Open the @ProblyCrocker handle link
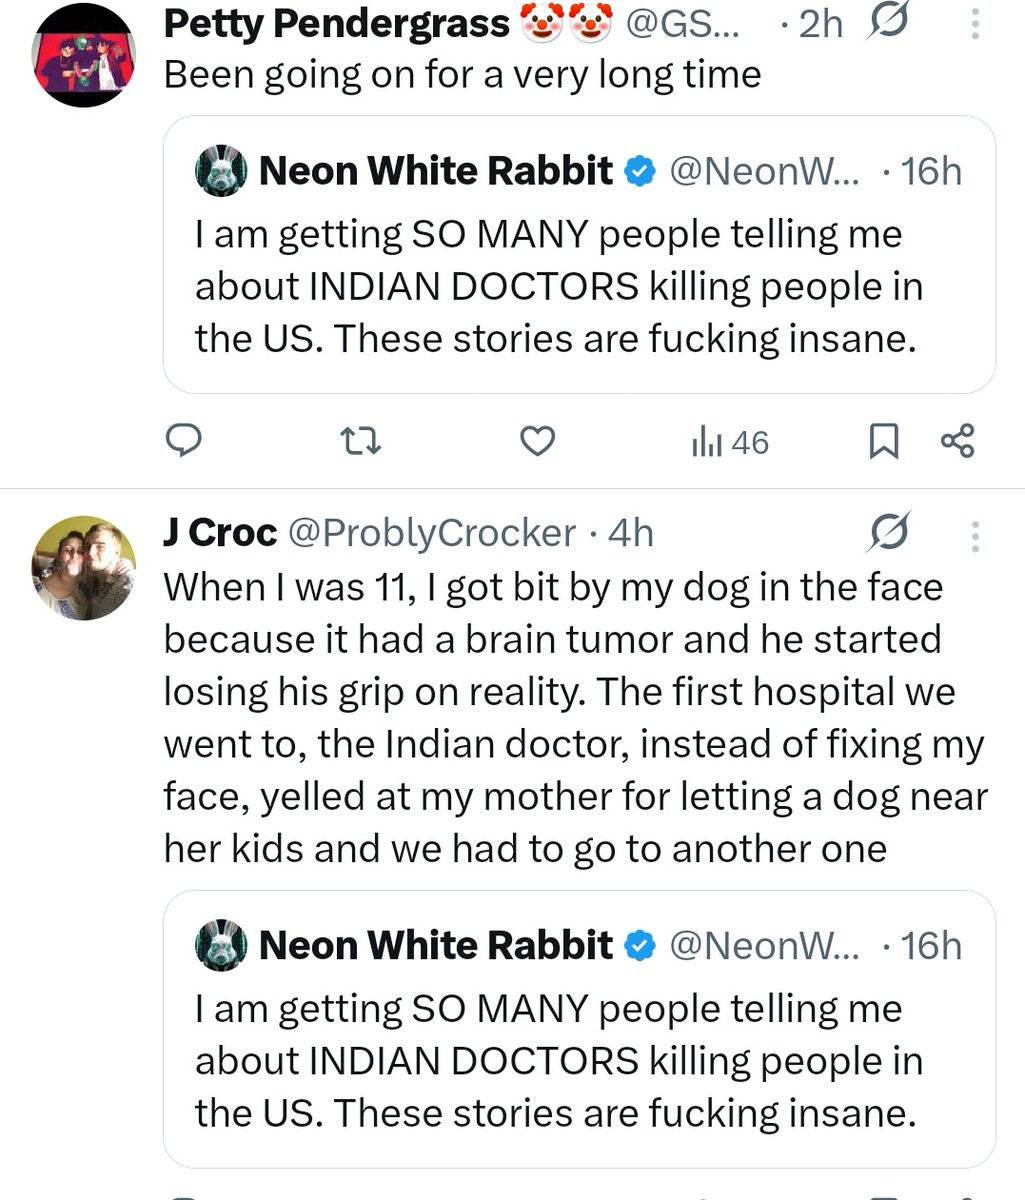This screenshot has height=1200, width=1025. pos(432,534)
